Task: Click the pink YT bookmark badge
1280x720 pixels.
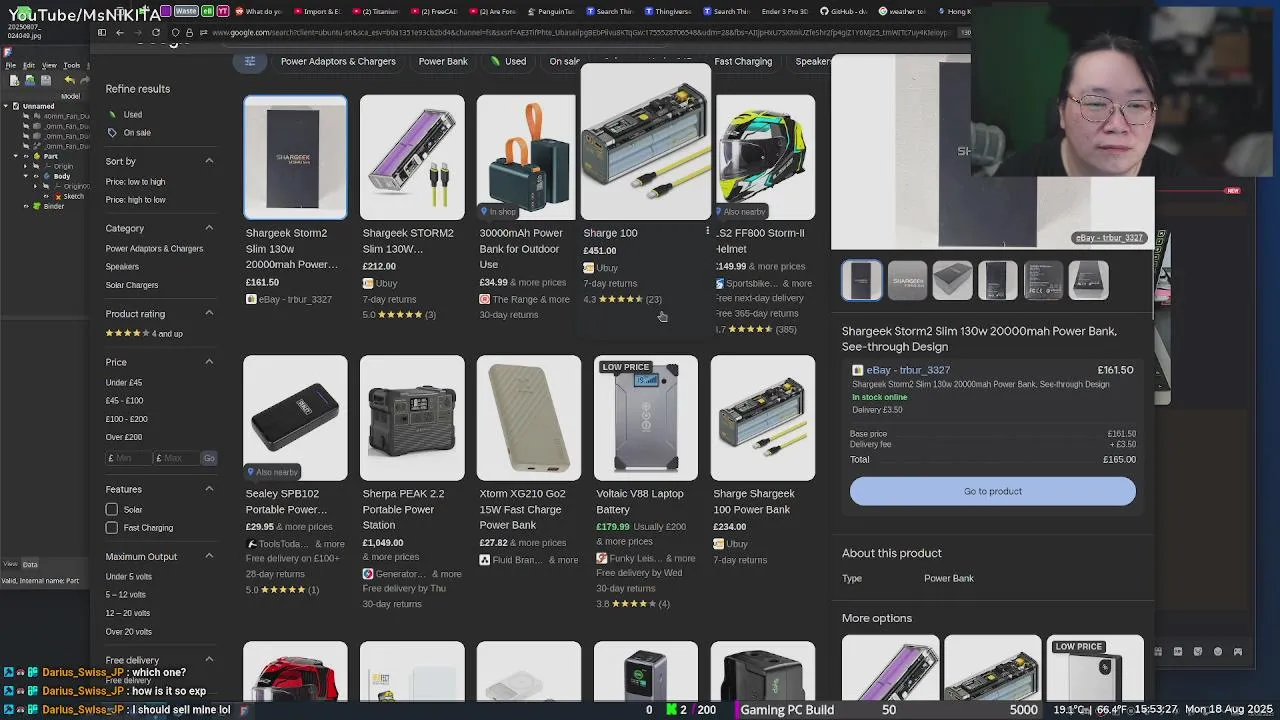Action: (x=223, y=11)
